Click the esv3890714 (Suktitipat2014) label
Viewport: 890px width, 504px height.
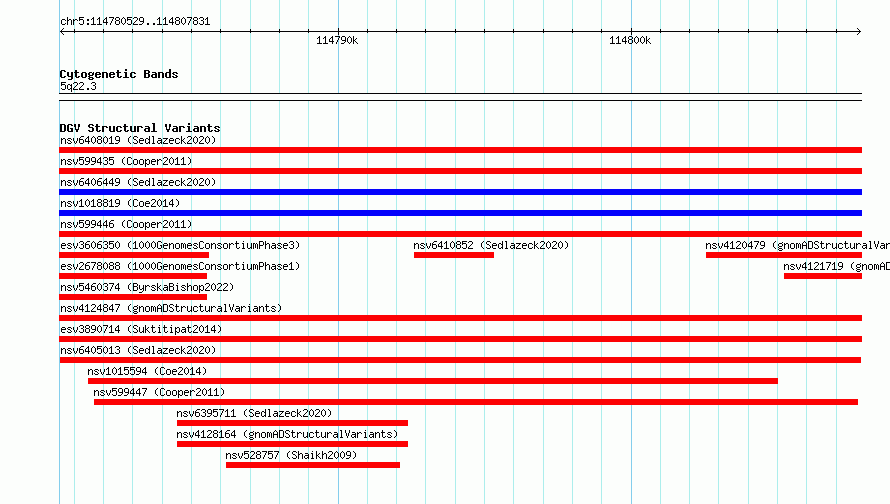pos(141,329)
